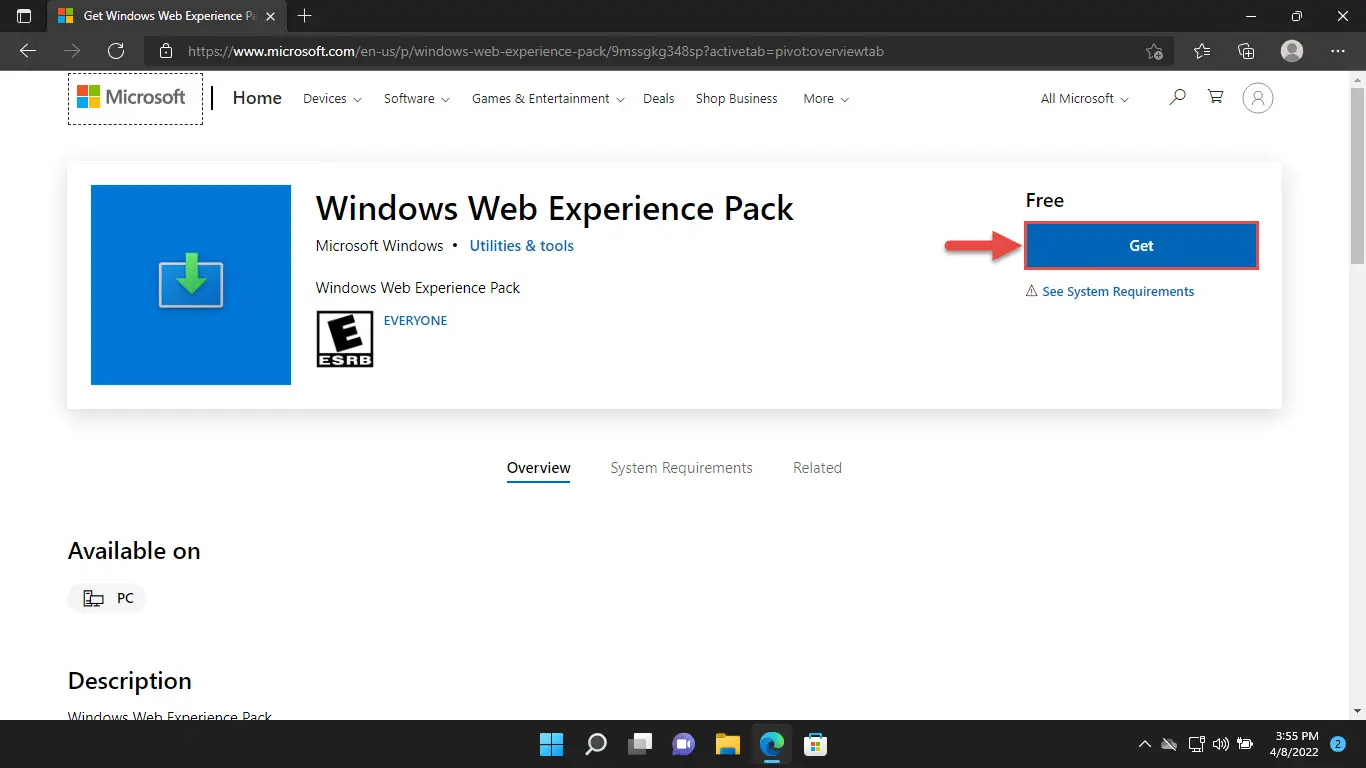This screenshot has width=1366, height=768.
Task: Open the Favorites list icon
Action: click(x=1202, y=51)
